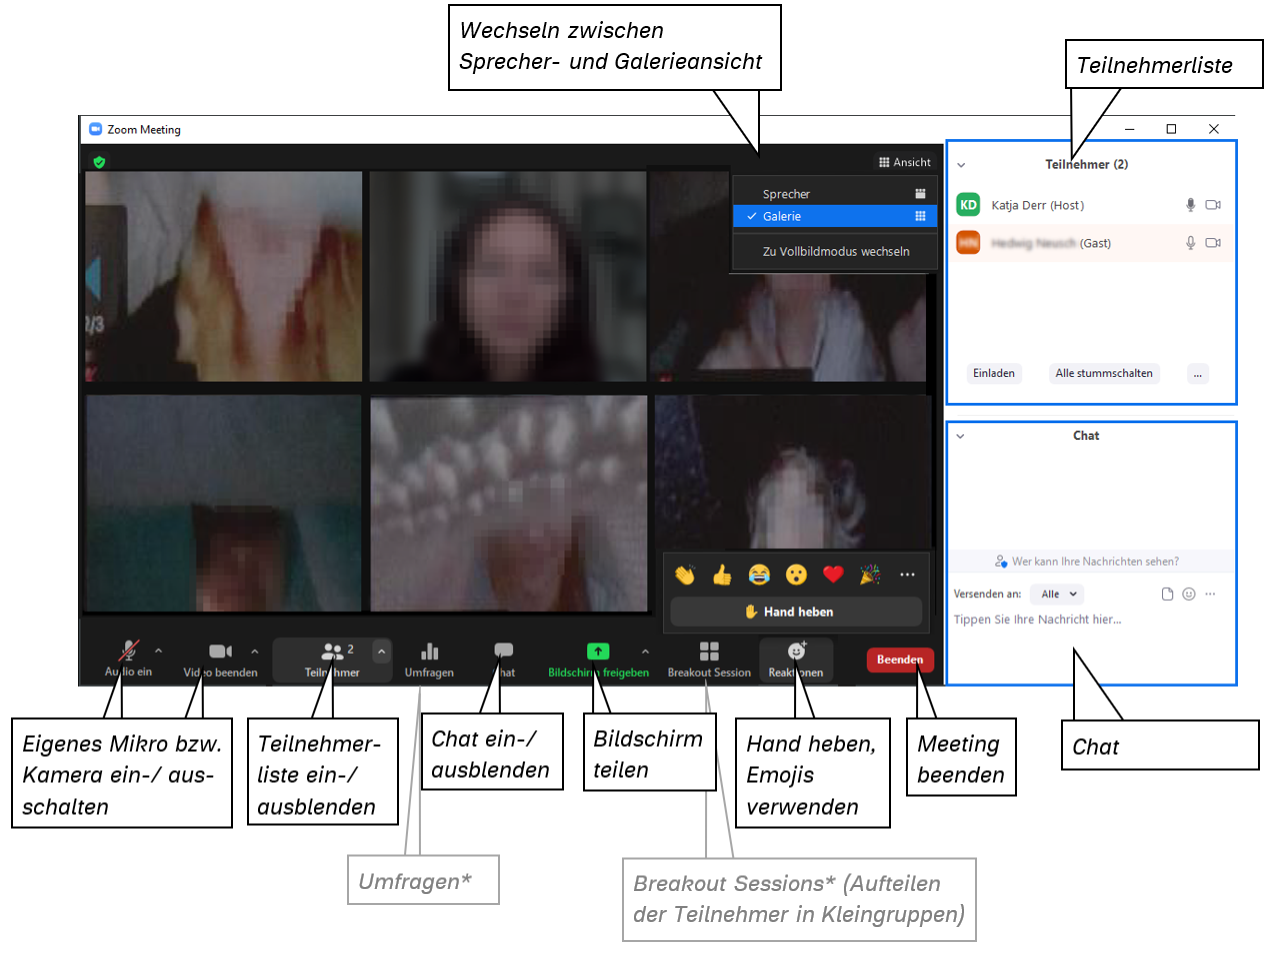Send the red heart emoji reaction
The width and height of the screenshot is (1287, 958).
point(833,574)
